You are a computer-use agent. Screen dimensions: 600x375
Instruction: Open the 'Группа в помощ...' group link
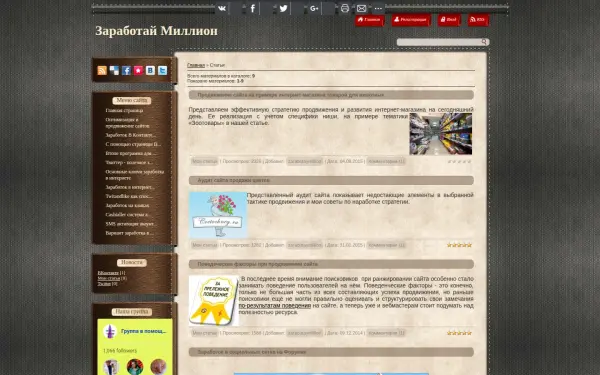point(143,331)
